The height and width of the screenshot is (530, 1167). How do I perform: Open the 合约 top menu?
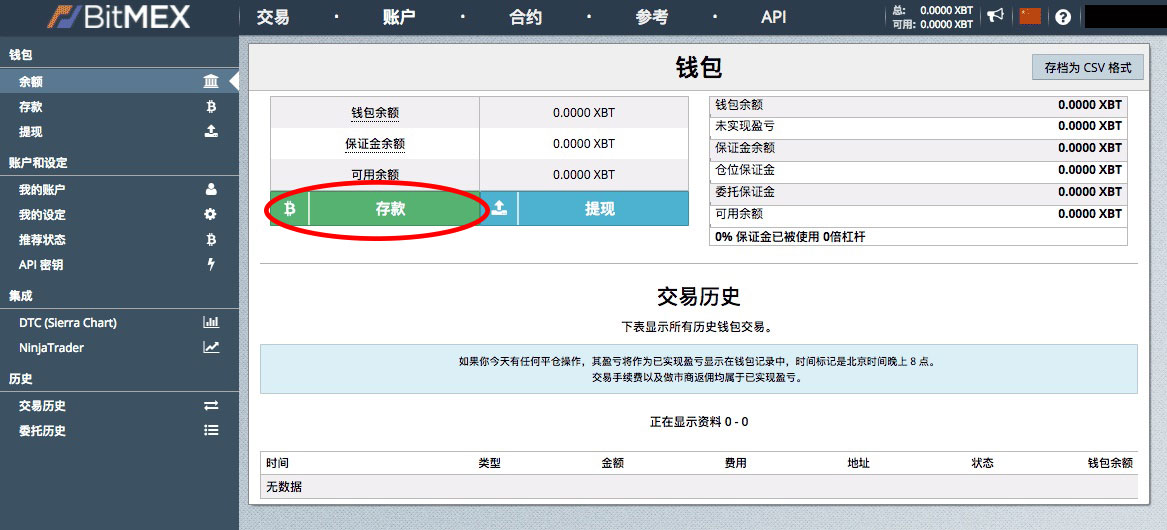tap(525, 16)
